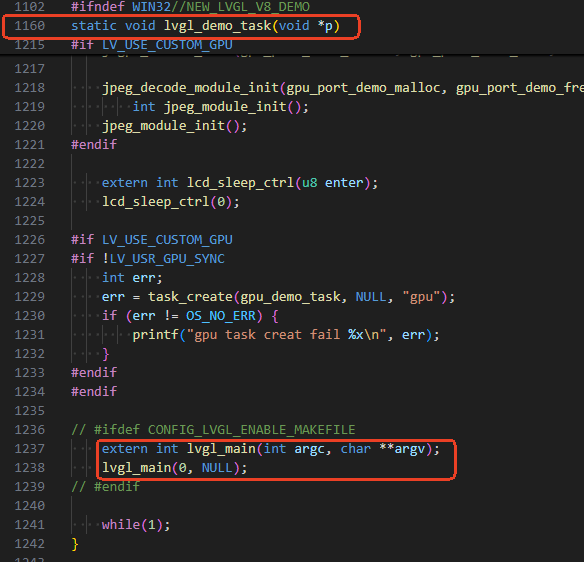Click line number 1237 in gutter
Viewport: 584px width, 562px height.
click(x=29, y=449)
